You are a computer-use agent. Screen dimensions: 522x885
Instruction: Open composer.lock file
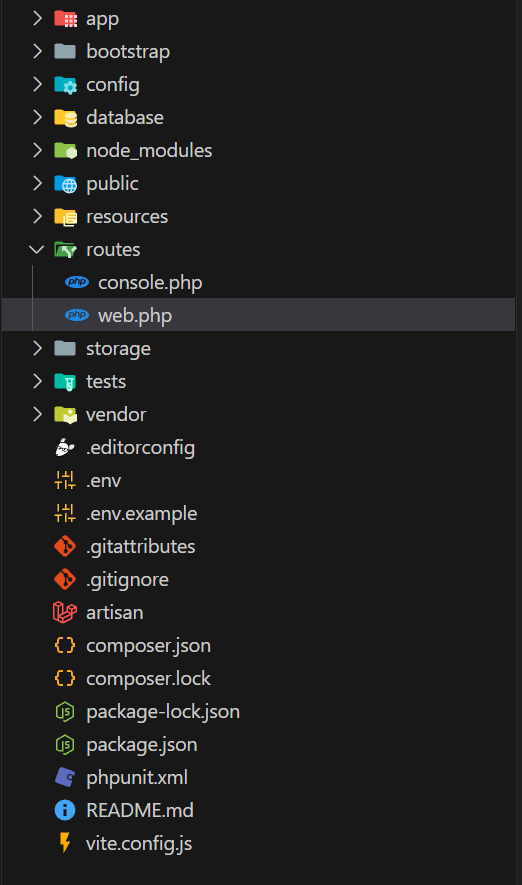[148, 679]
